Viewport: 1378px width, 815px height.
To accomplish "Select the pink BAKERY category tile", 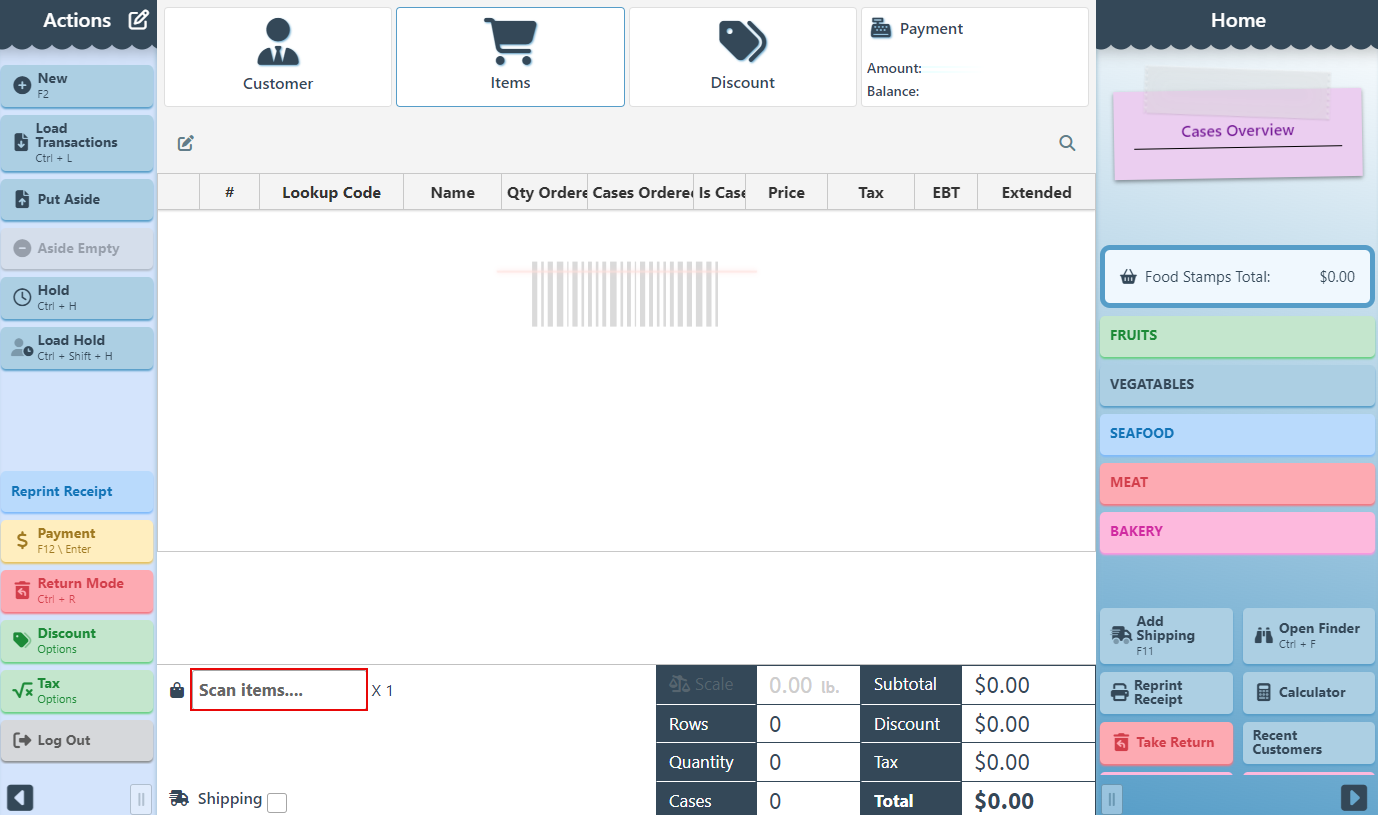I will pyautogui.click(x=1237, y=532).
